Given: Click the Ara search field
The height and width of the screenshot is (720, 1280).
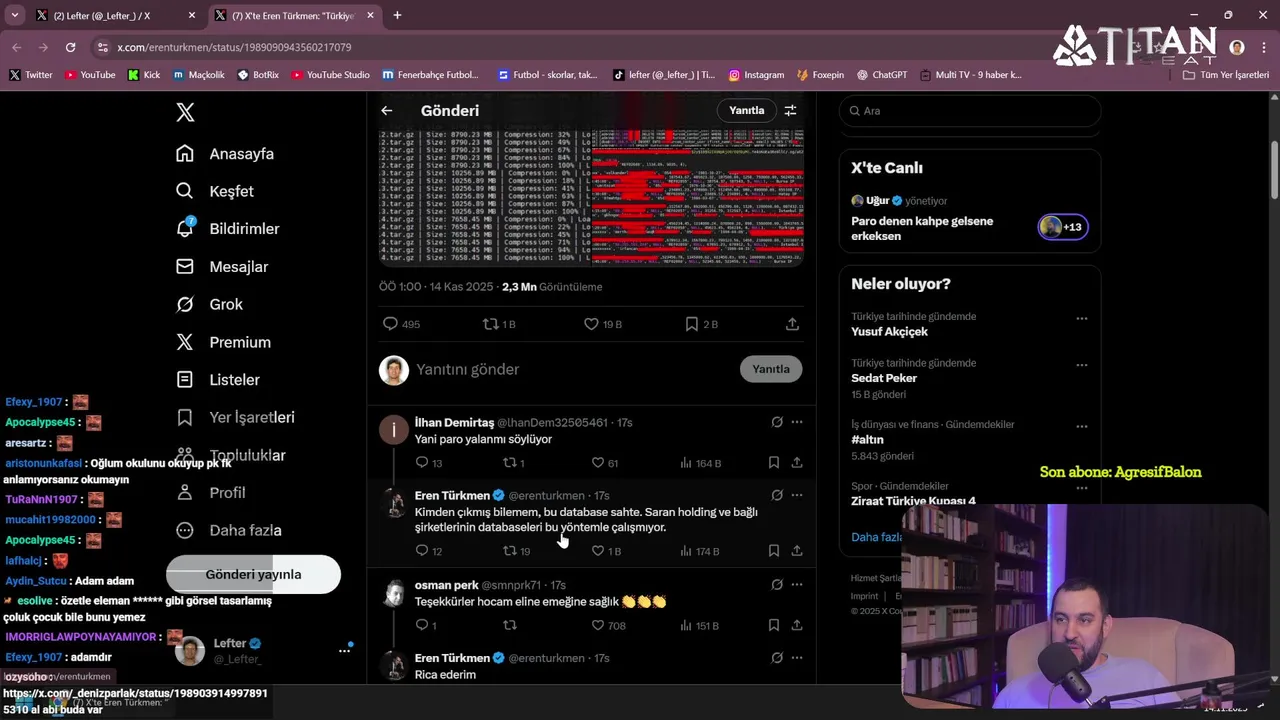Looking at the screenshot, I should pyautogui.click(x=970, y=111).
